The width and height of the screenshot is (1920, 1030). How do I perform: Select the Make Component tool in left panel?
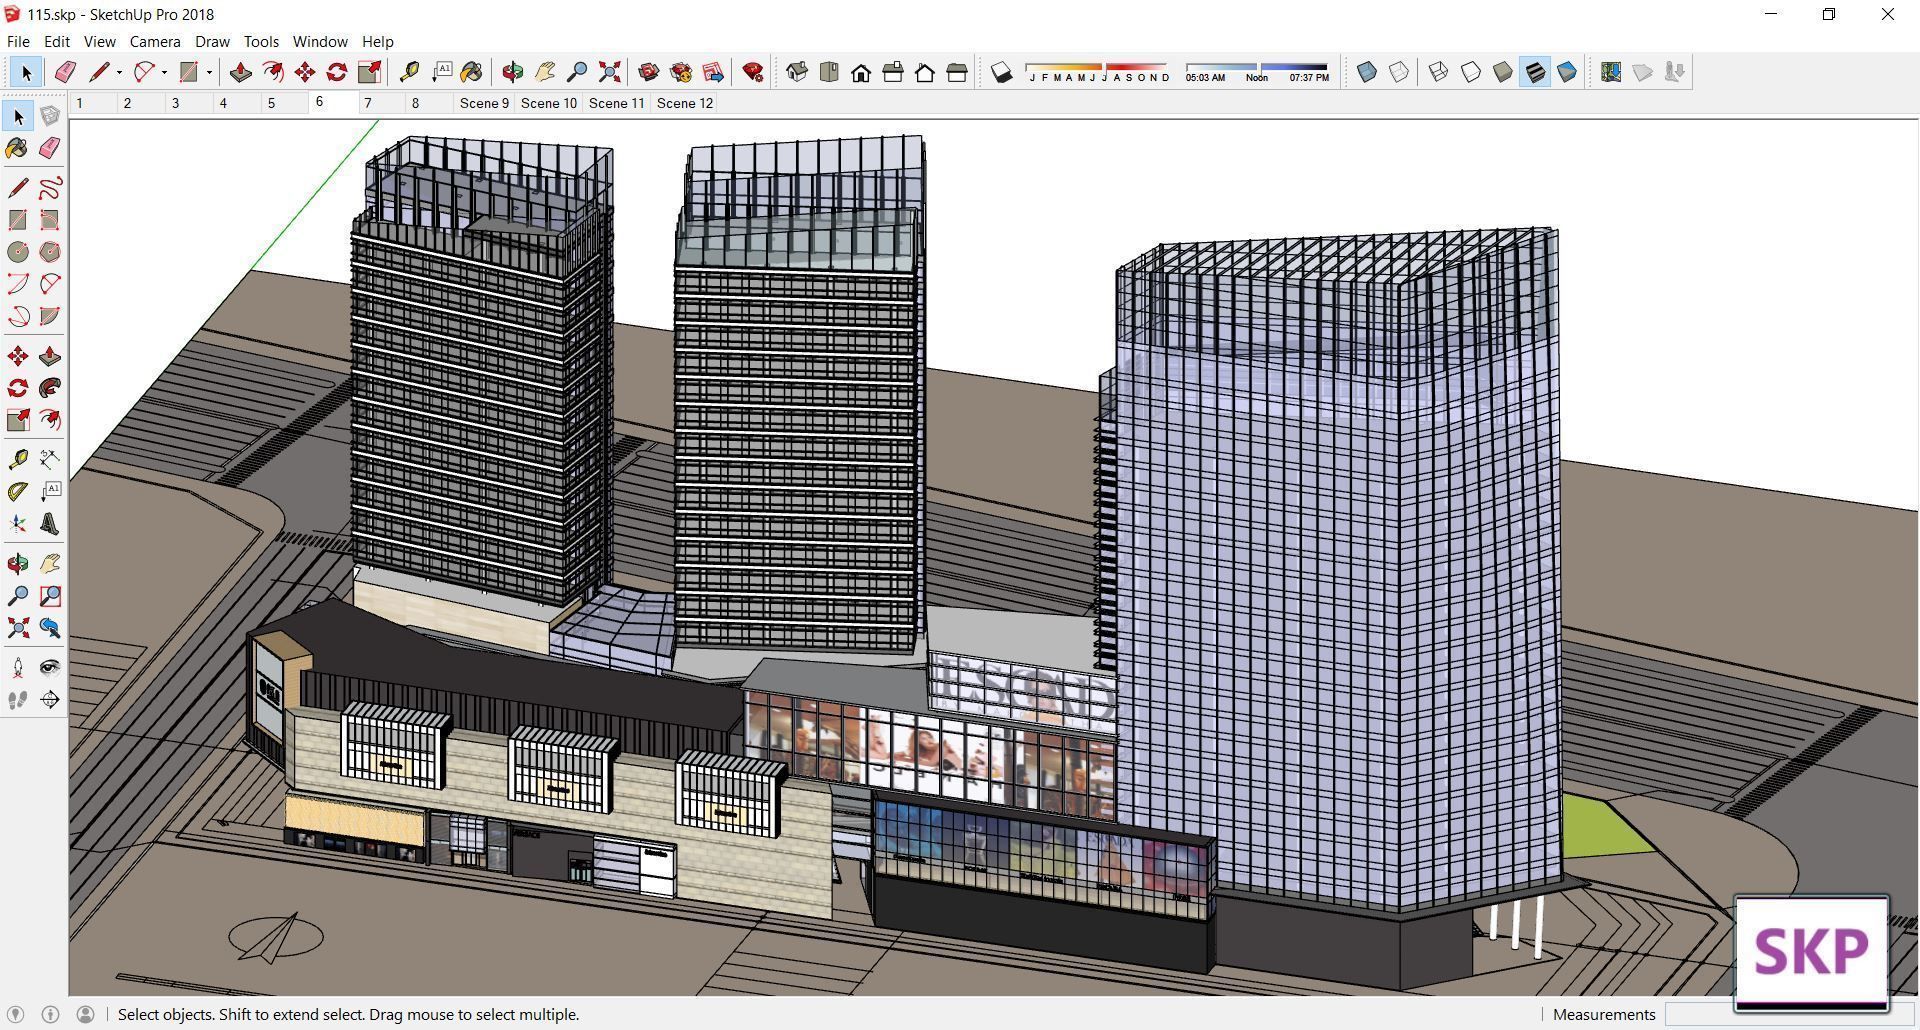[x=50, y=116]
